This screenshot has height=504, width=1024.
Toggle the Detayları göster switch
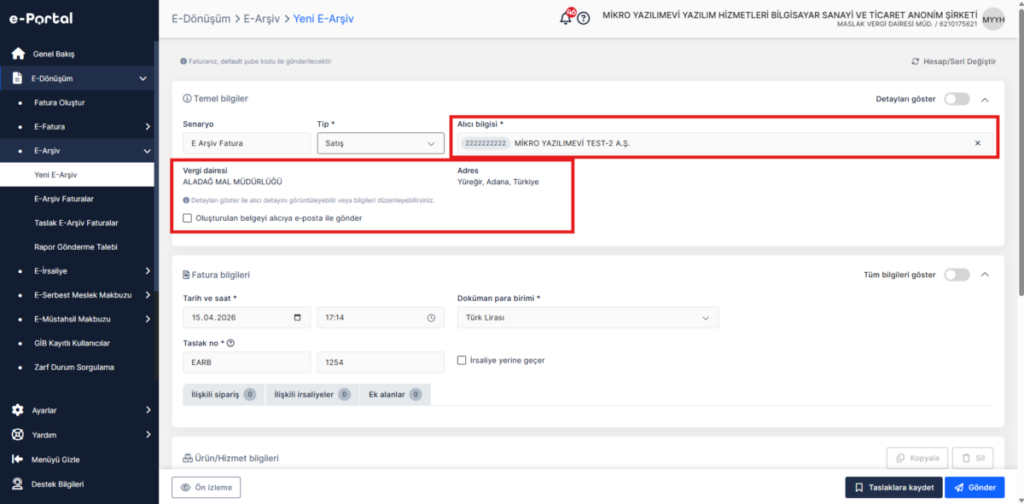click(957, 99)
